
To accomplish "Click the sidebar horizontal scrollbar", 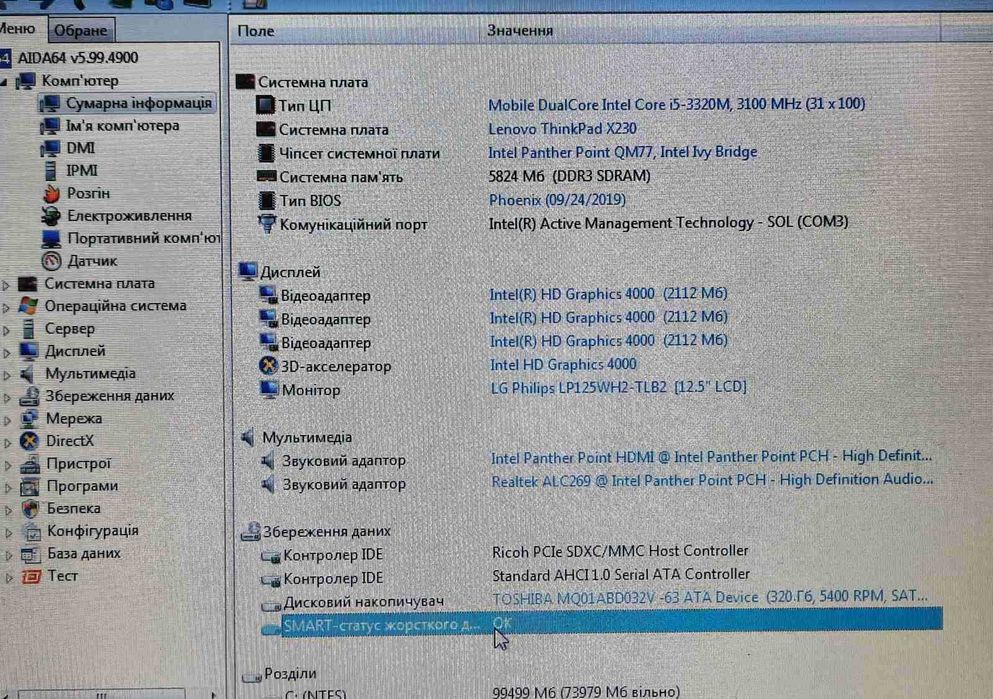I will pos(101,695).
